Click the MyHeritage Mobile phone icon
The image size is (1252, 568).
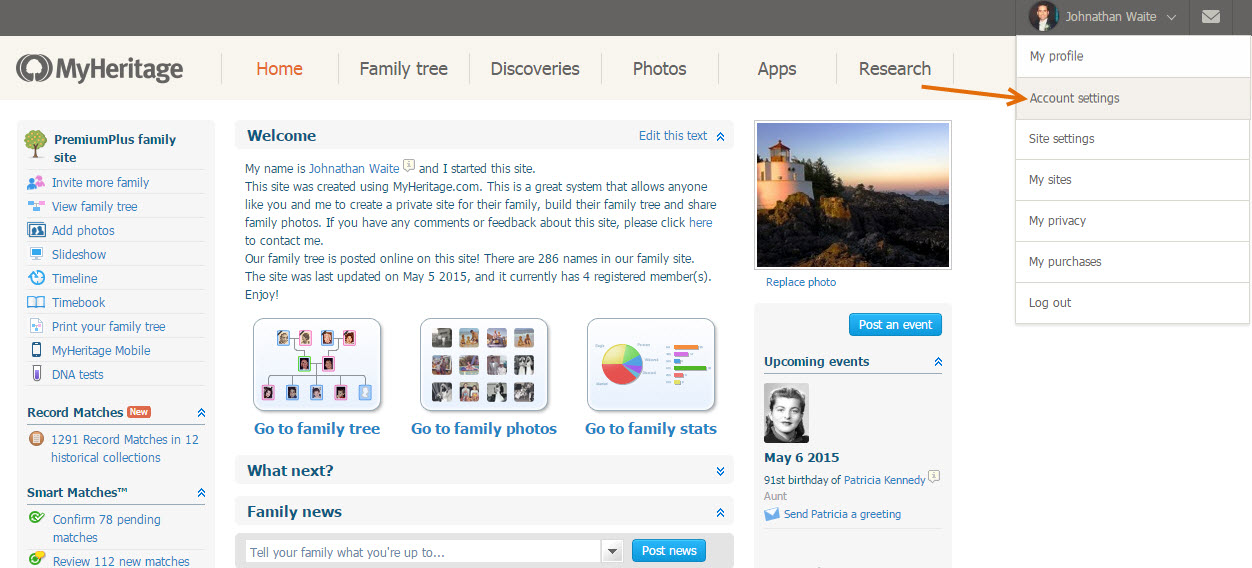(x=36, y=350)
